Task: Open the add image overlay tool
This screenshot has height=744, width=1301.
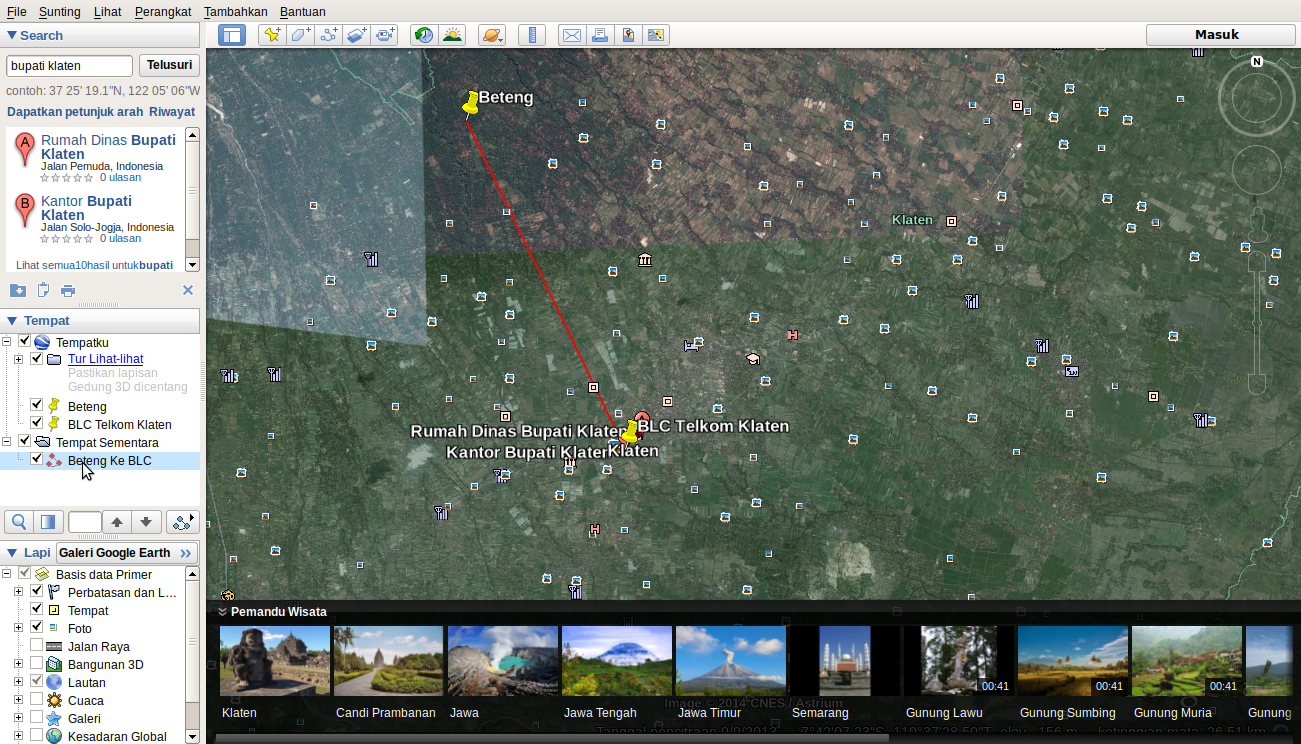Action: [x=357, y=35]
